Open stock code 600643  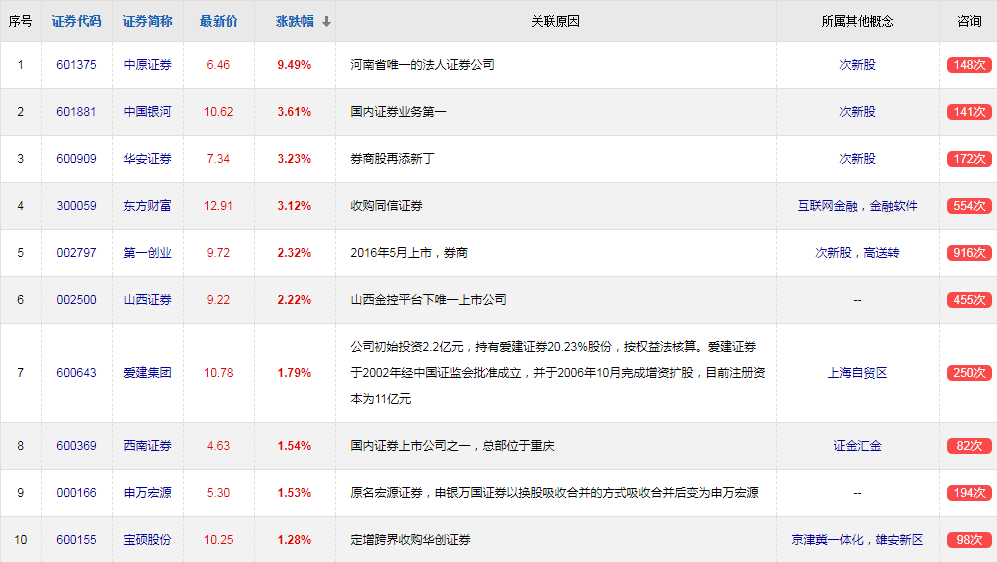coord(76,373)
